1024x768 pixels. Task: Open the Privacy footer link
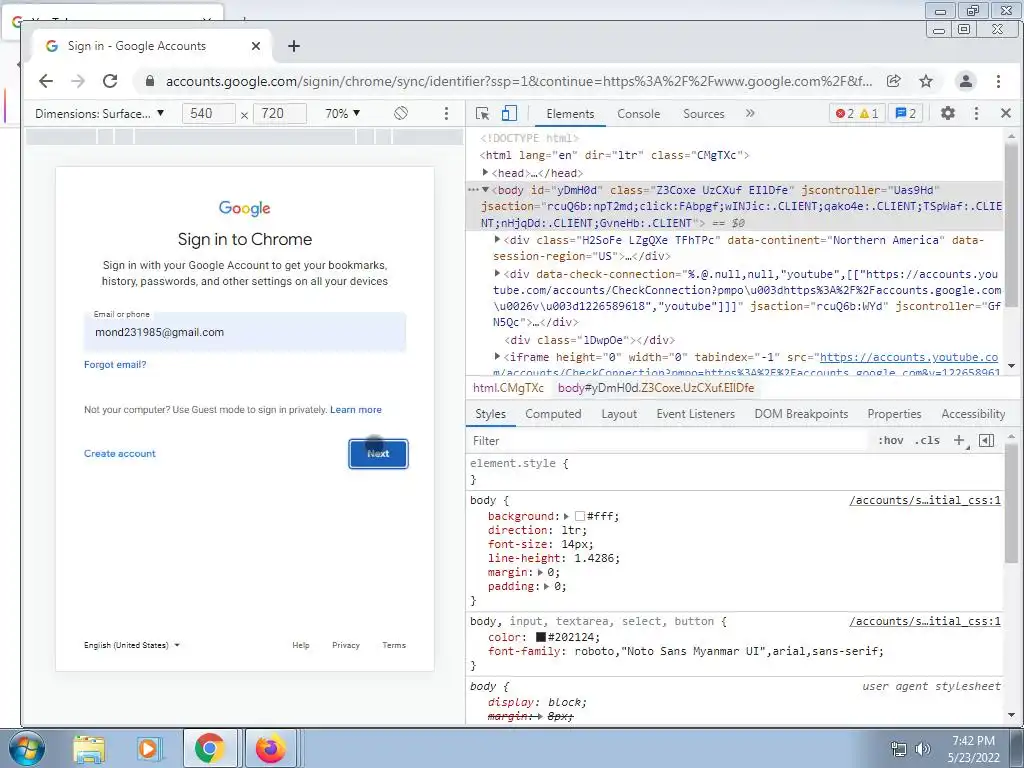(x=345, y=645)
